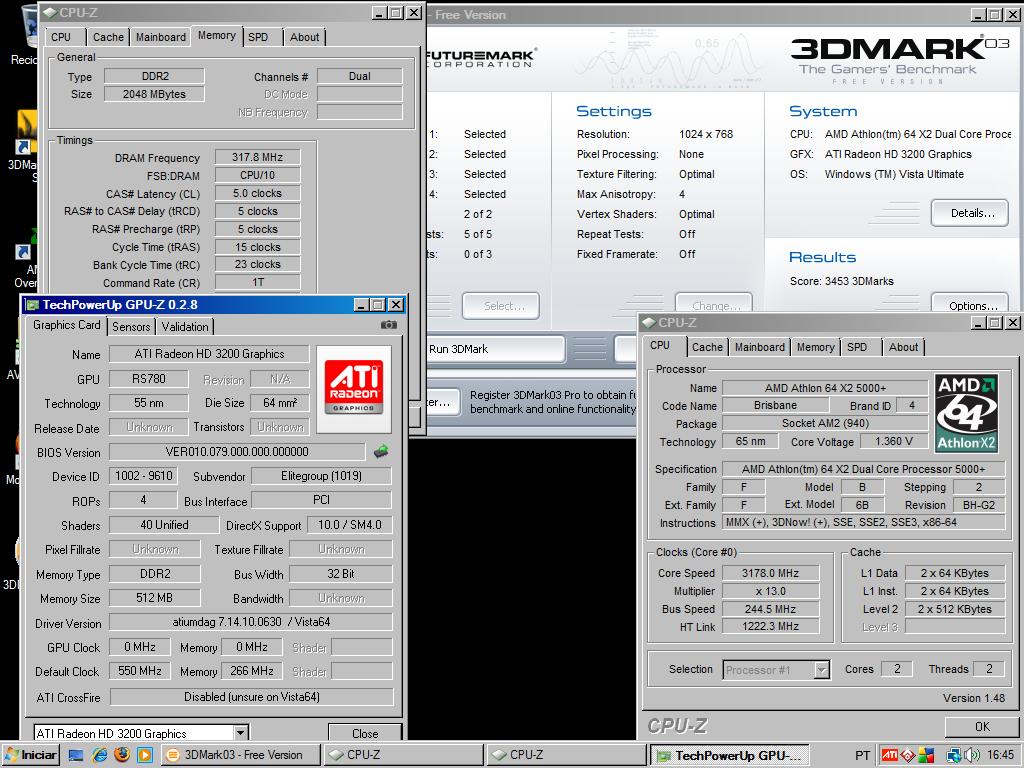Switch to TechPowerUp GPU-Z taskbar button
The height and width of the screenshot is (768, 1024).
pyautogui.click(x=730, y=755)
